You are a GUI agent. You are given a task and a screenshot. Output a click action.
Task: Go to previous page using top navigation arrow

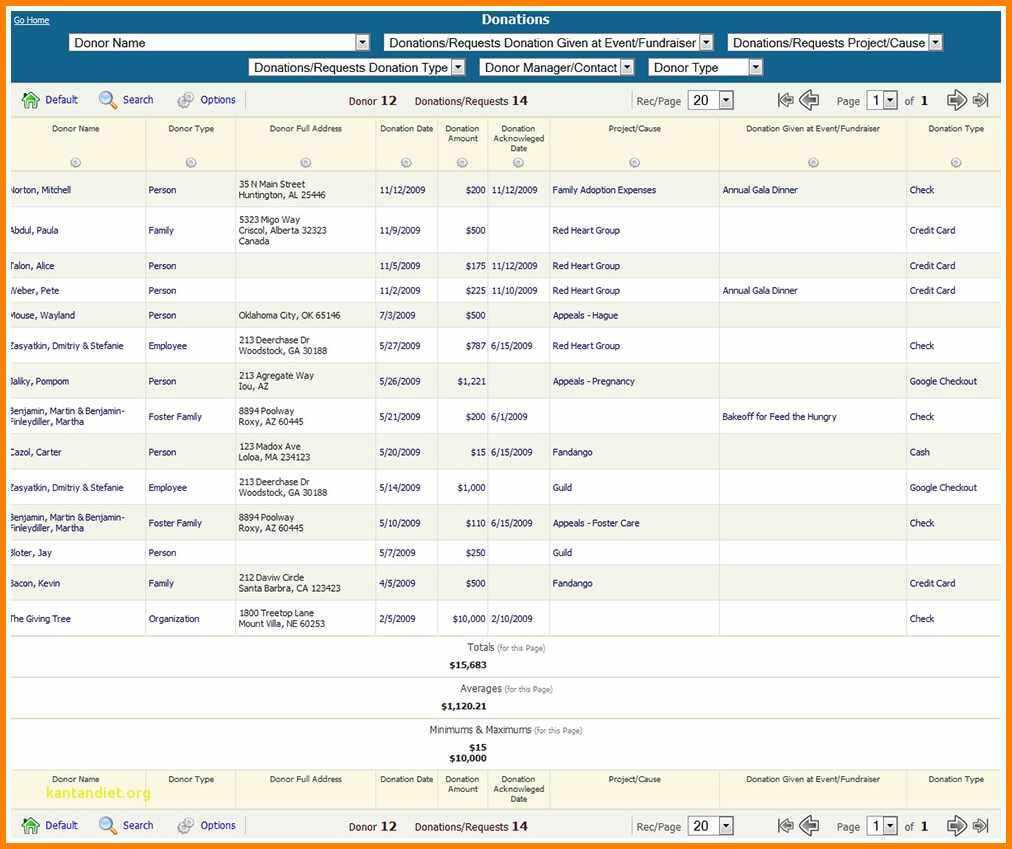tap(809, 100)
